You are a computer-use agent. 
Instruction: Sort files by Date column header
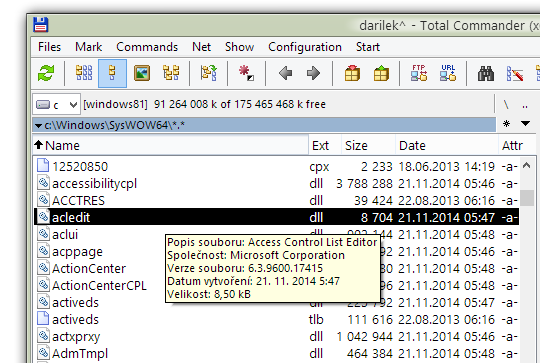pos(447,145)
